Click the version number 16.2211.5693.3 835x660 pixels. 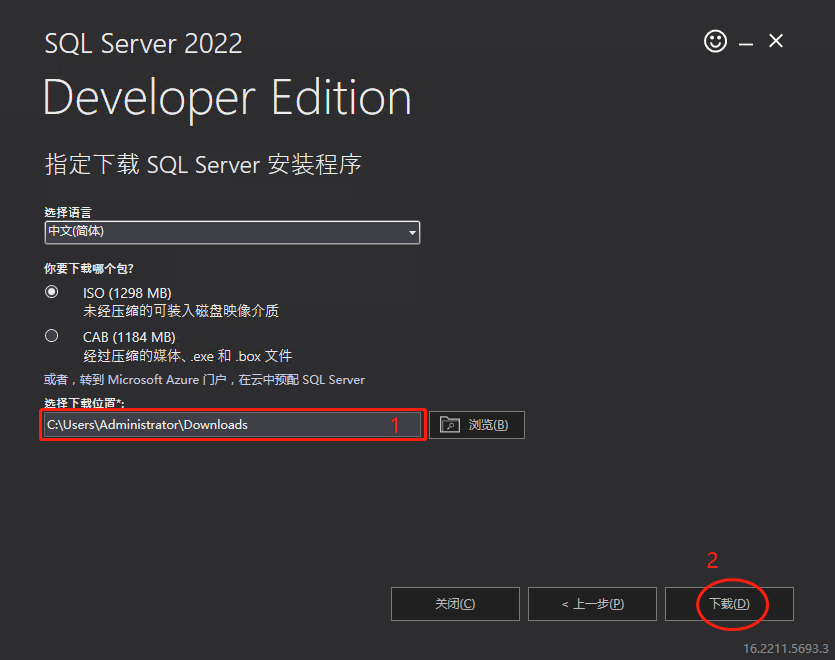point(785,648)
